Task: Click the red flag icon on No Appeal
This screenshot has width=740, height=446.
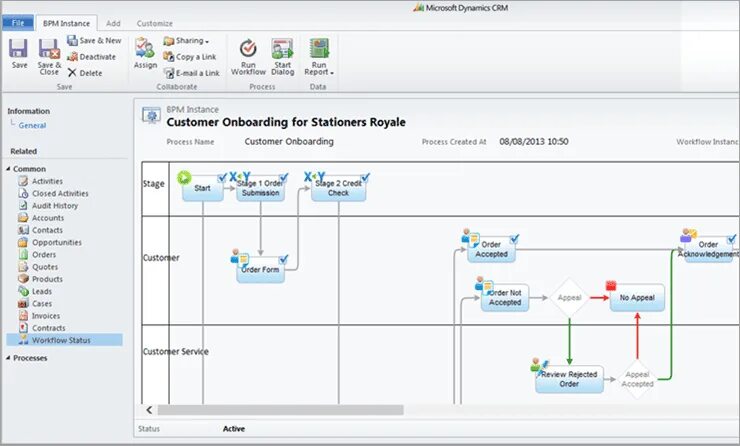Action: pyautogui.click(x=611, y=286)
